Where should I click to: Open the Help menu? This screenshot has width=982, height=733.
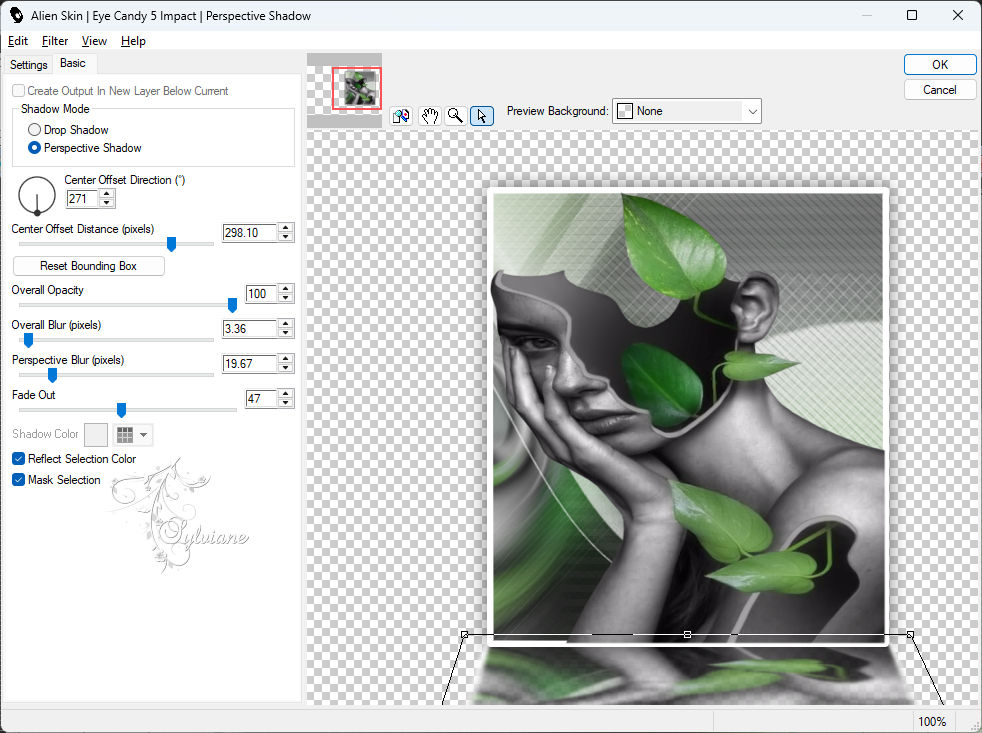coord(133,41)
